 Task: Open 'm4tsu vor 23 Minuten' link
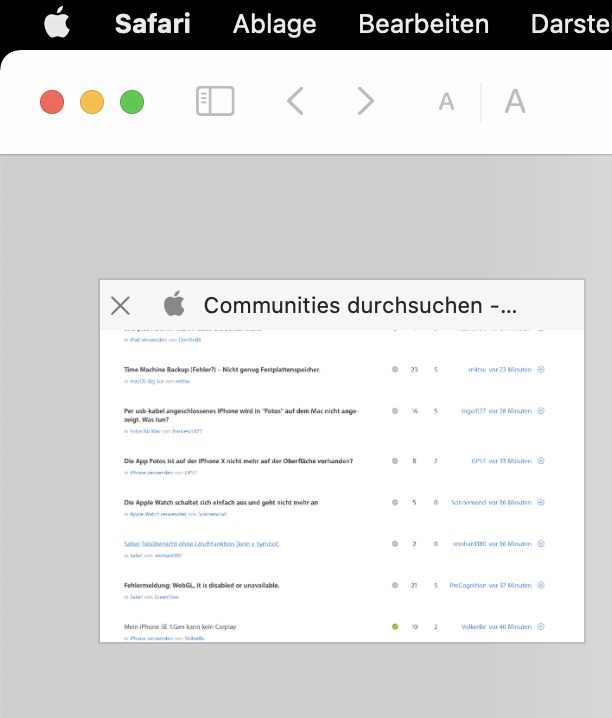click(500, 370)
